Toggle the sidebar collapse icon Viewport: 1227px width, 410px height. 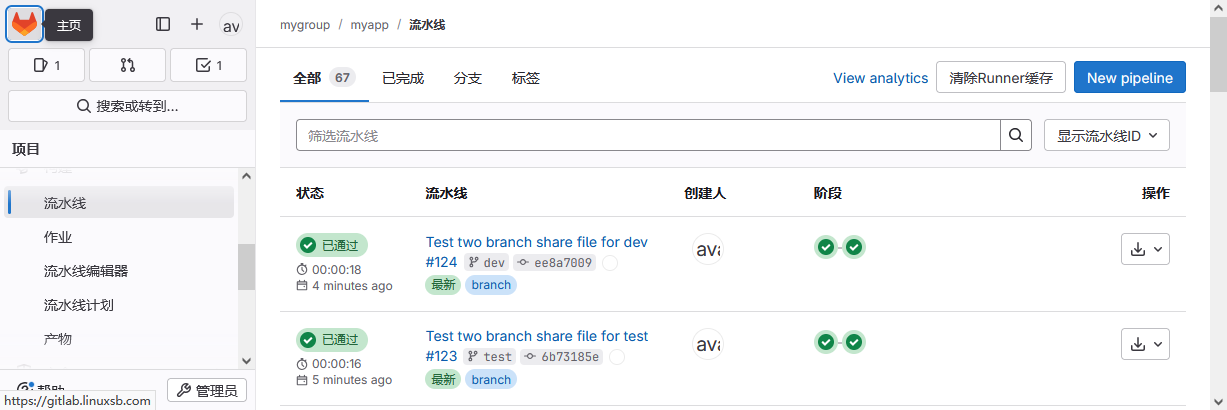pyautogui.click(x=163, y=25)
